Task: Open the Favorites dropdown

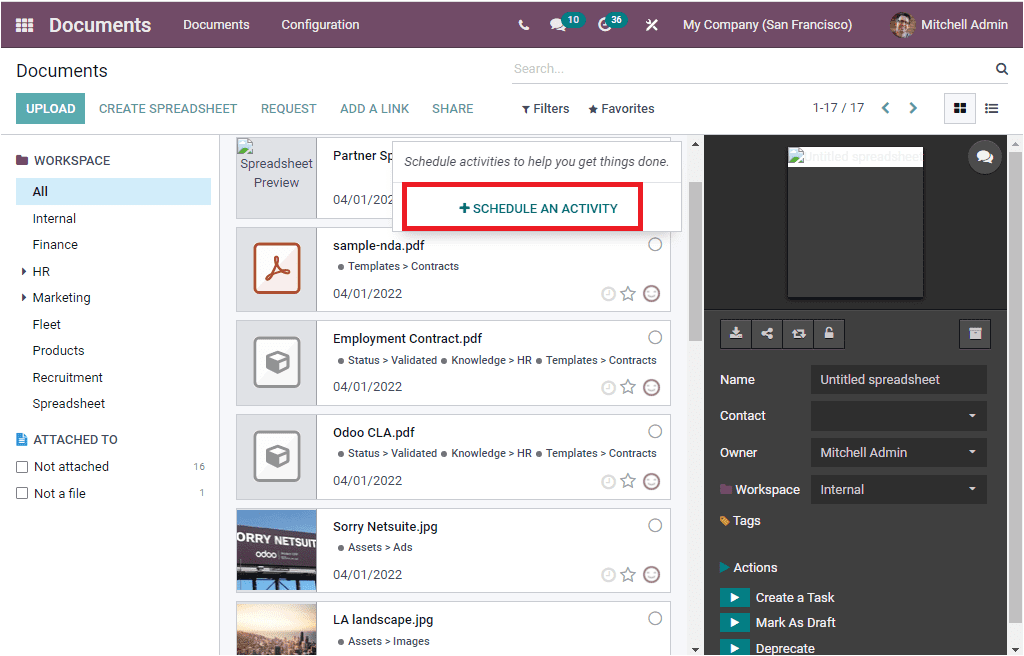Action: click(x=621, y=108)
